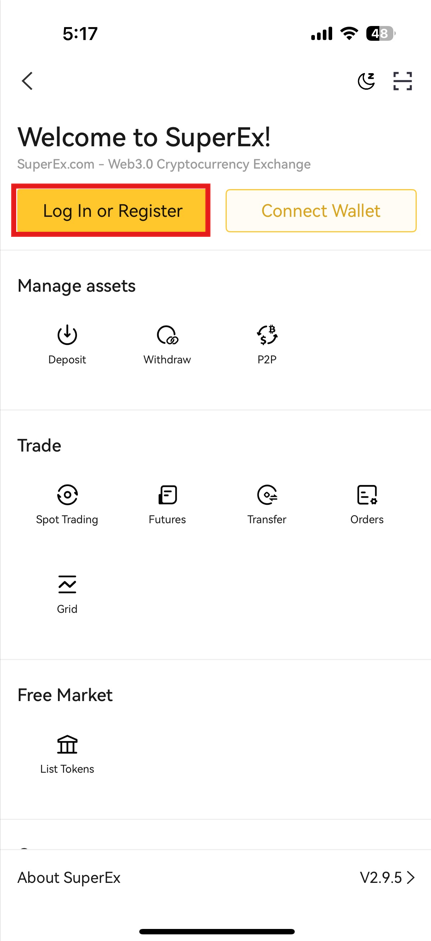The width and height of the screenshot is (431, 941).
Task: Open the Grid trading icon
Action: point(67,584)
